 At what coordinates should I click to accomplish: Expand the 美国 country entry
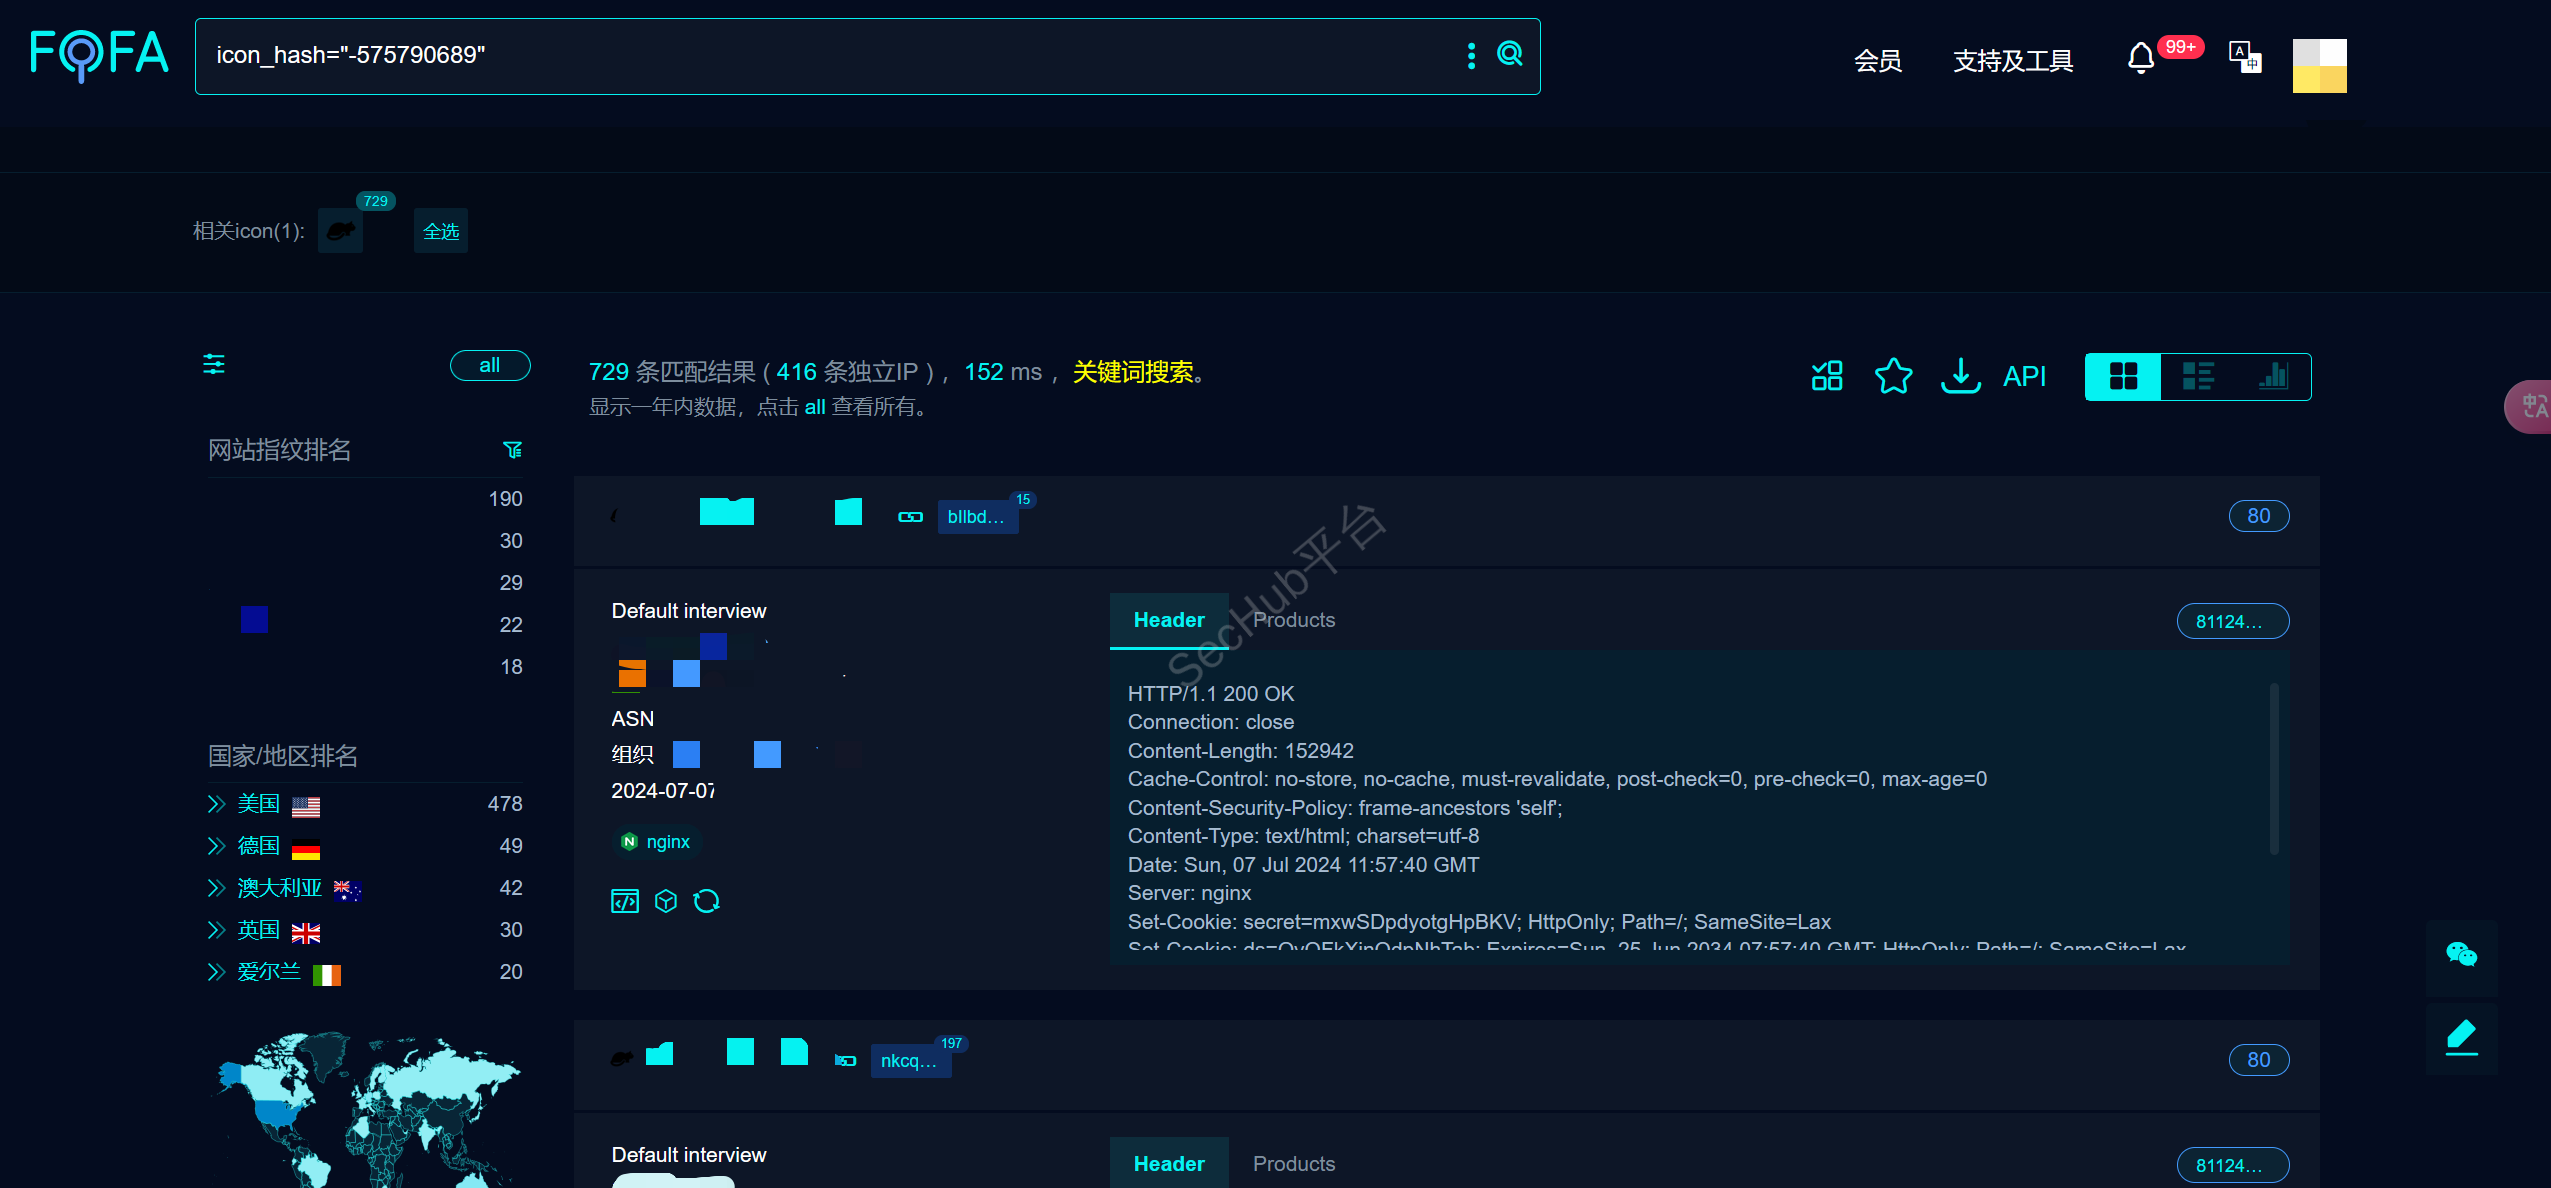pyautogui.click(x=216, y=804)
